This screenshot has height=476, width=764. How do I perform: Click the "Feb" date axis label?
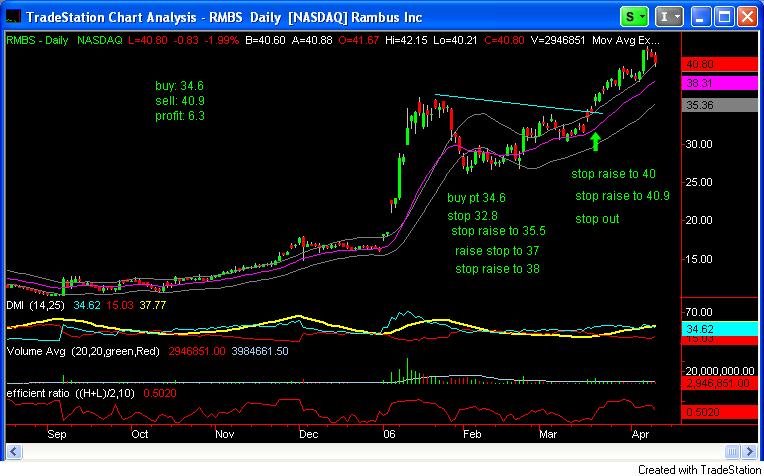[x=473, y=434]
